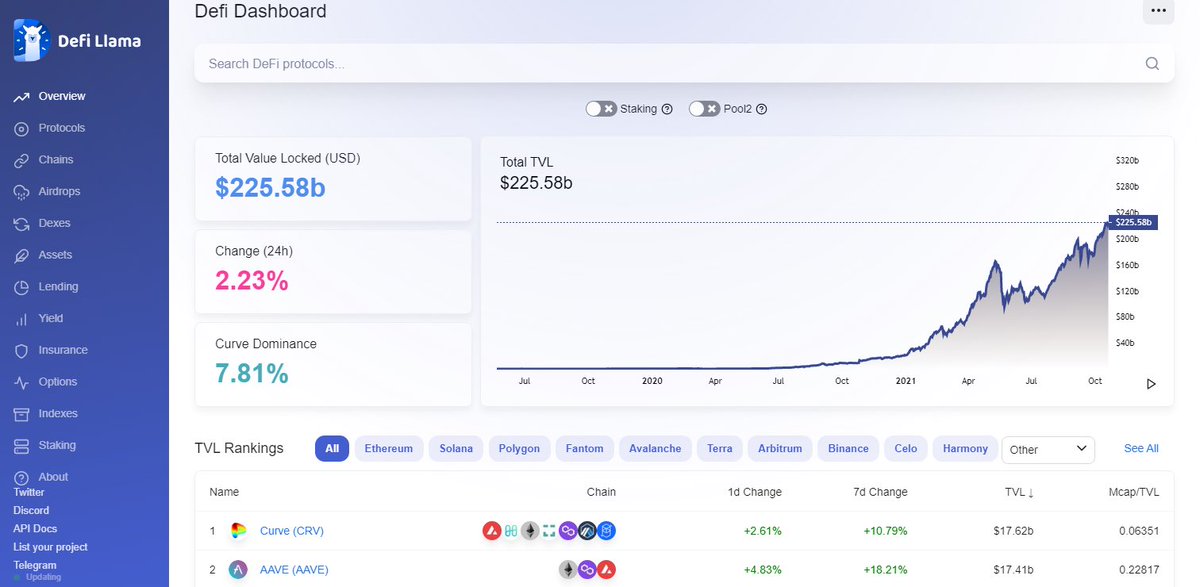The width and height of the screenshot is (1200, 587).
Task: Enable the Pool2 toggle
Action: pyautogui.click(x=703, y=108)
